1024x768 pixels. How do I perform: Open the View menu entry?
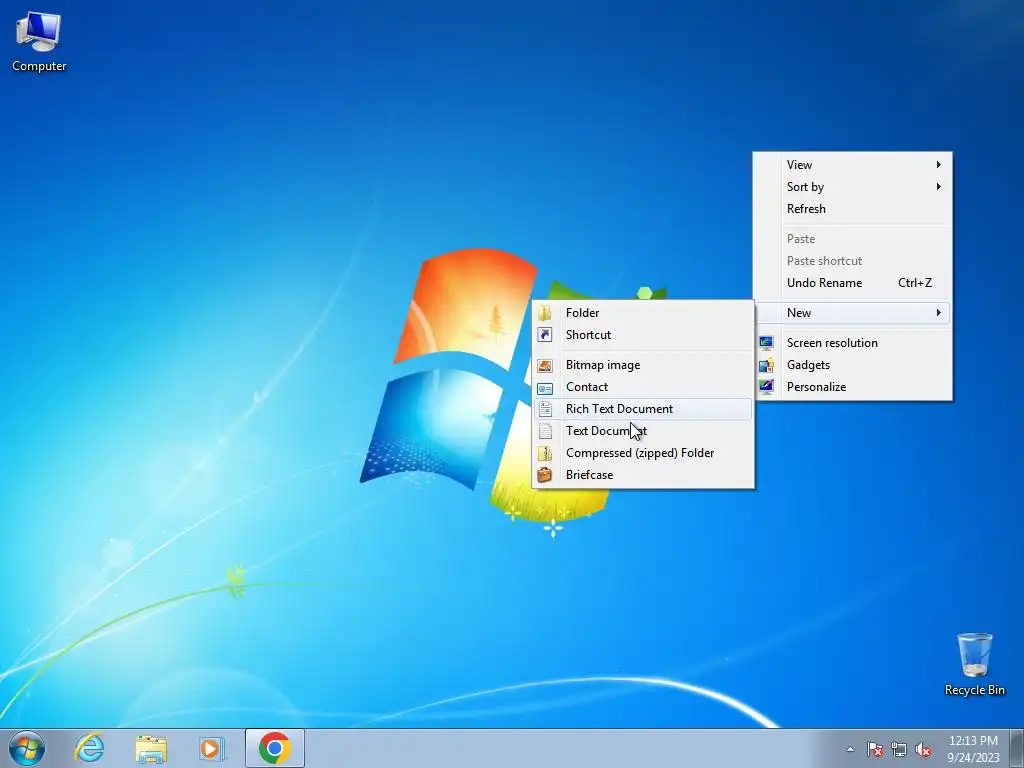coord(852,165)
